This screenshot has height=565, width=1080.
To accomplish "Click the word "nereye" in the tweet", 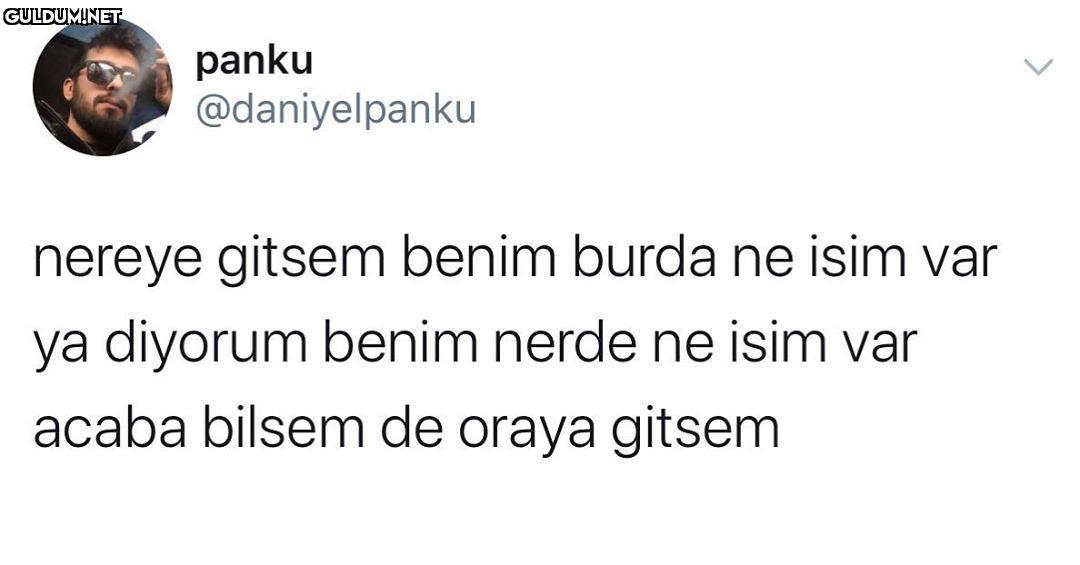I will click(x=118, y=260).
